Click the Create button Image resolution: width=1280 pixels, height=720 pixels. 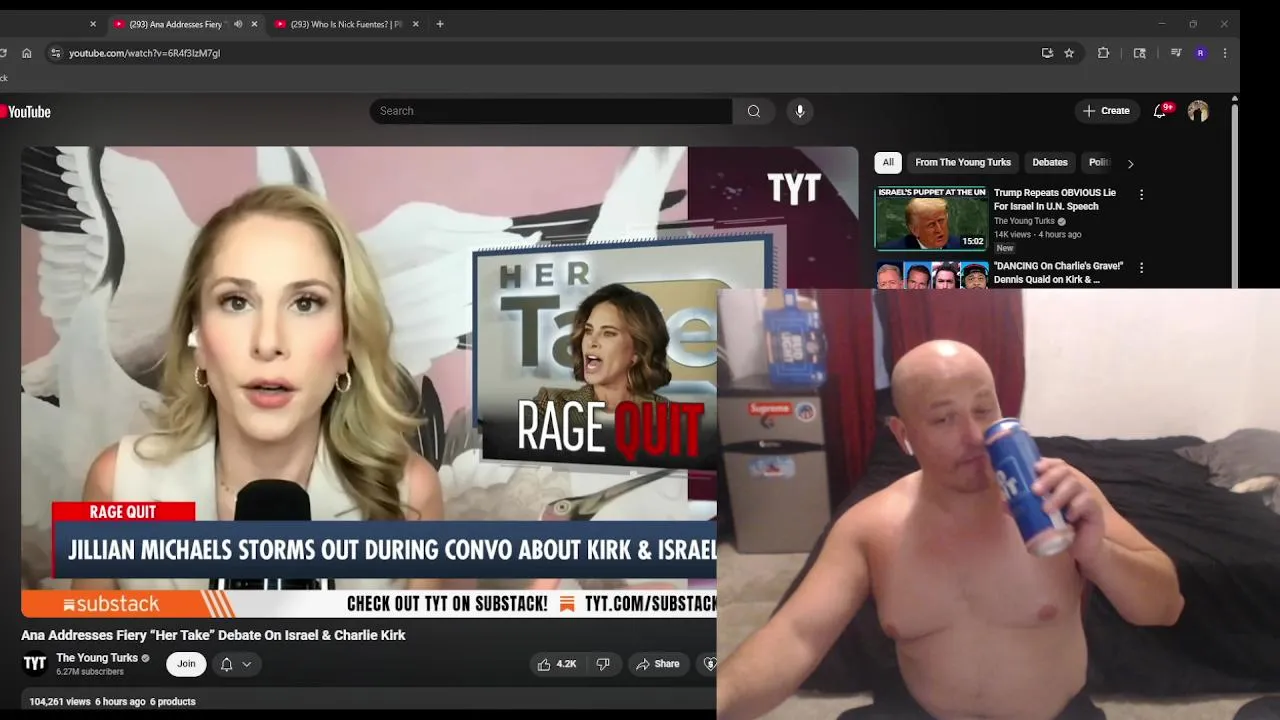1106,111
